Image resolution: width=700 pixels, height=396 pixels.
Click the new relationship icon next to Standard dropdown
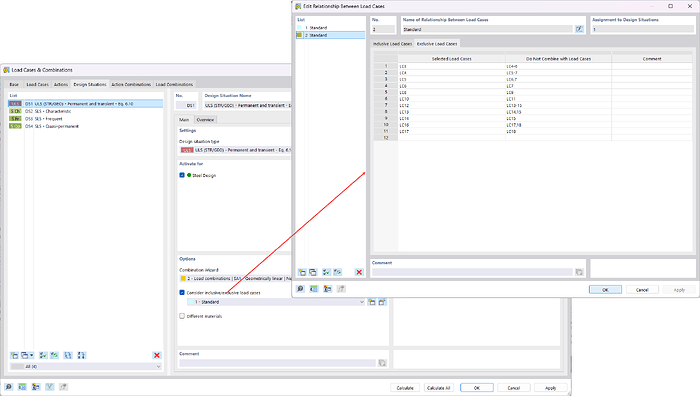372,302
